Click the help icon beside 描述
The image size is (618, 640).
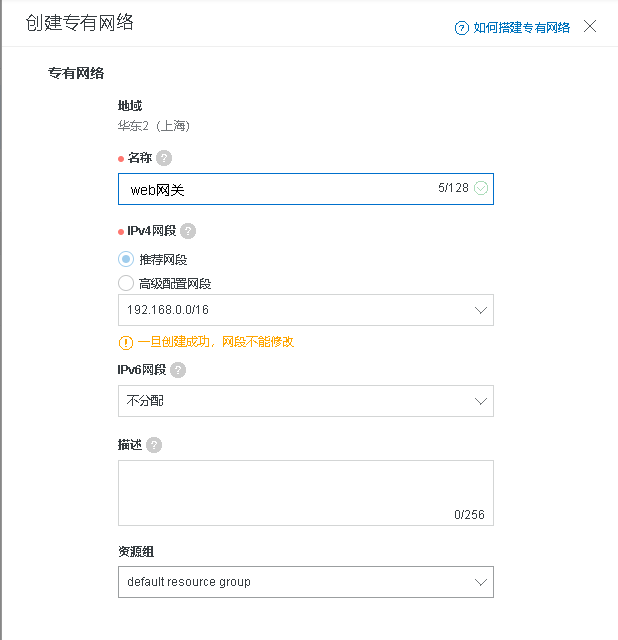154,445
